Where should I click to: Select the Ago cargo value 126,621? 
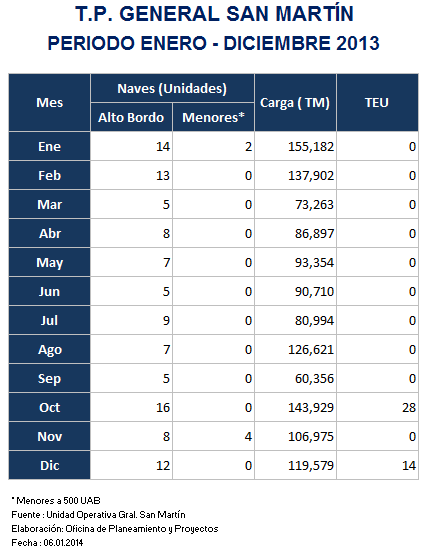click(x=311, y=350)
